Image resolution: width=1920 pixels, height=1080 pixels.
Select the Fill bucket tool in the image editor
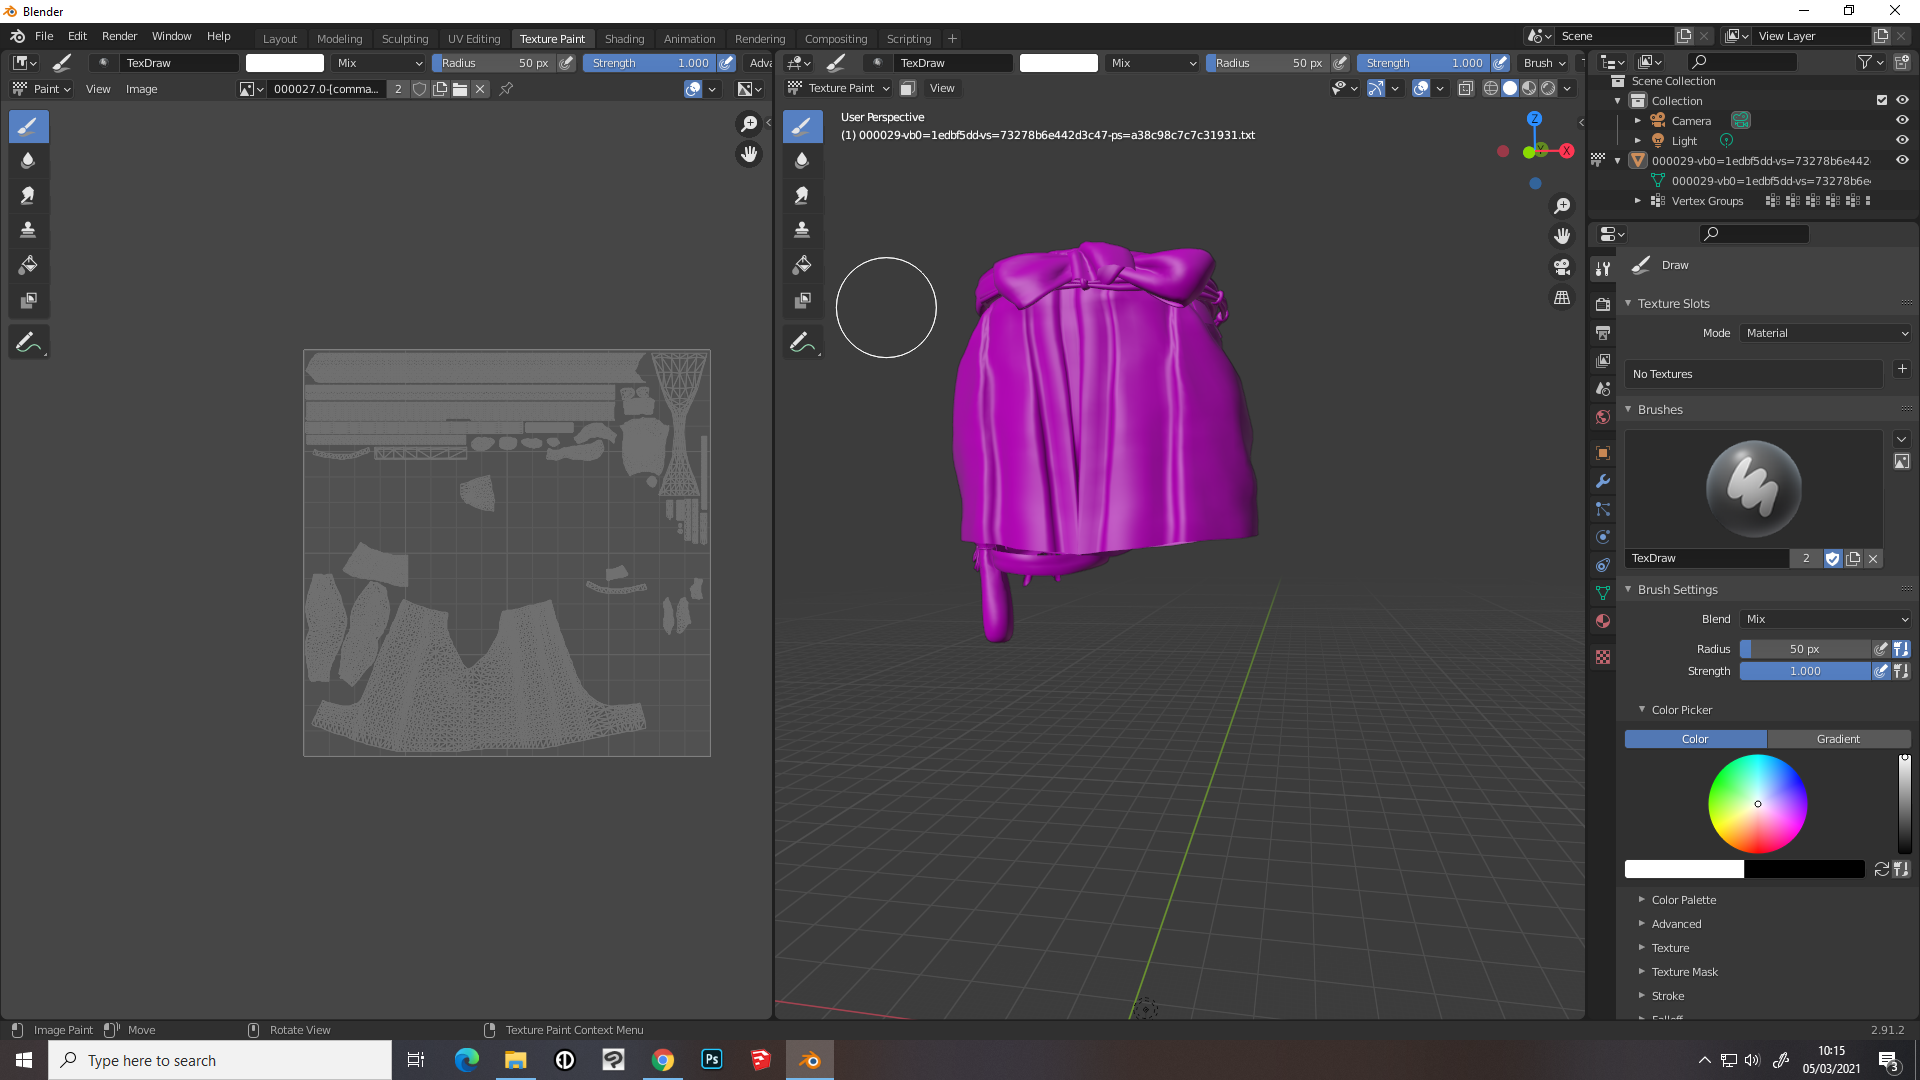click(x=28, y=265)
